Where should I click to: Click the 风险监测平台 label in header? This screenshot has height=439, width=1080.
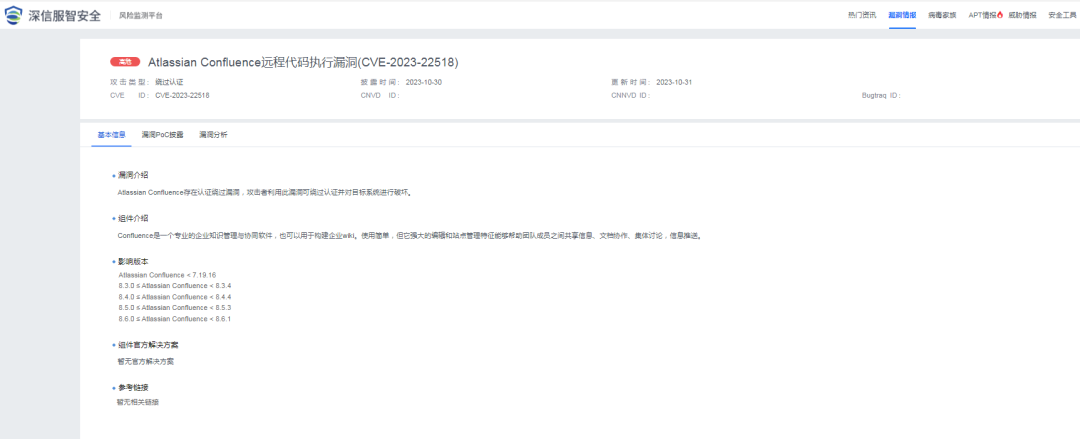[x=141, y=15]
